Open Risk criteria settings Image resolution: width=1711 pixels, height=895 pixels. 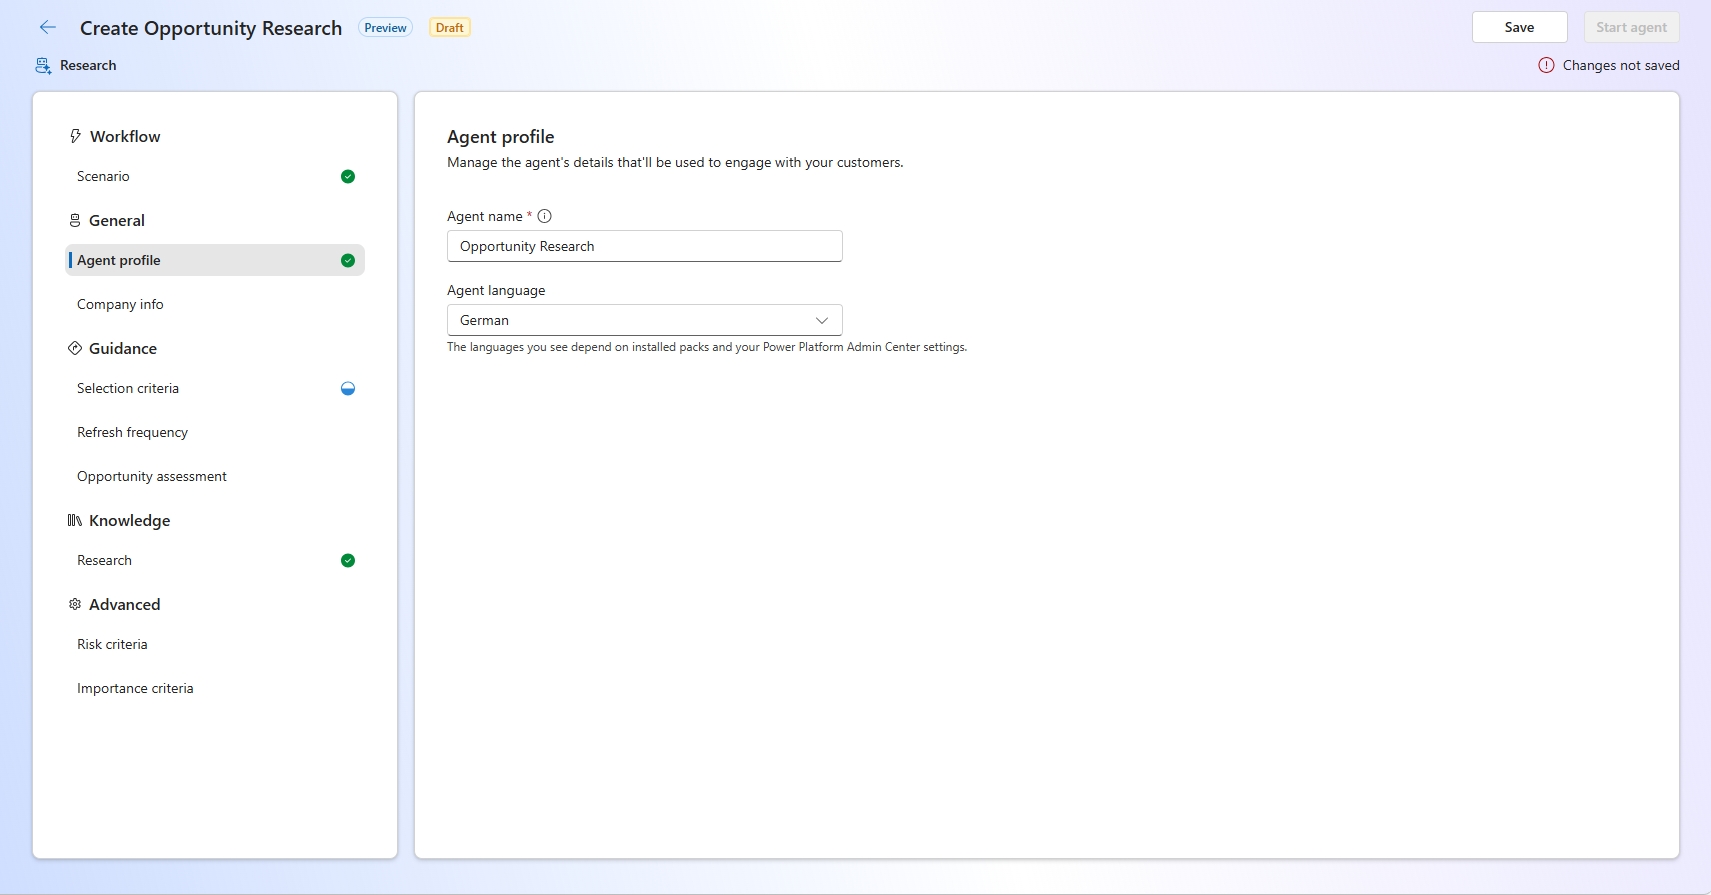[x=215, y=644]
